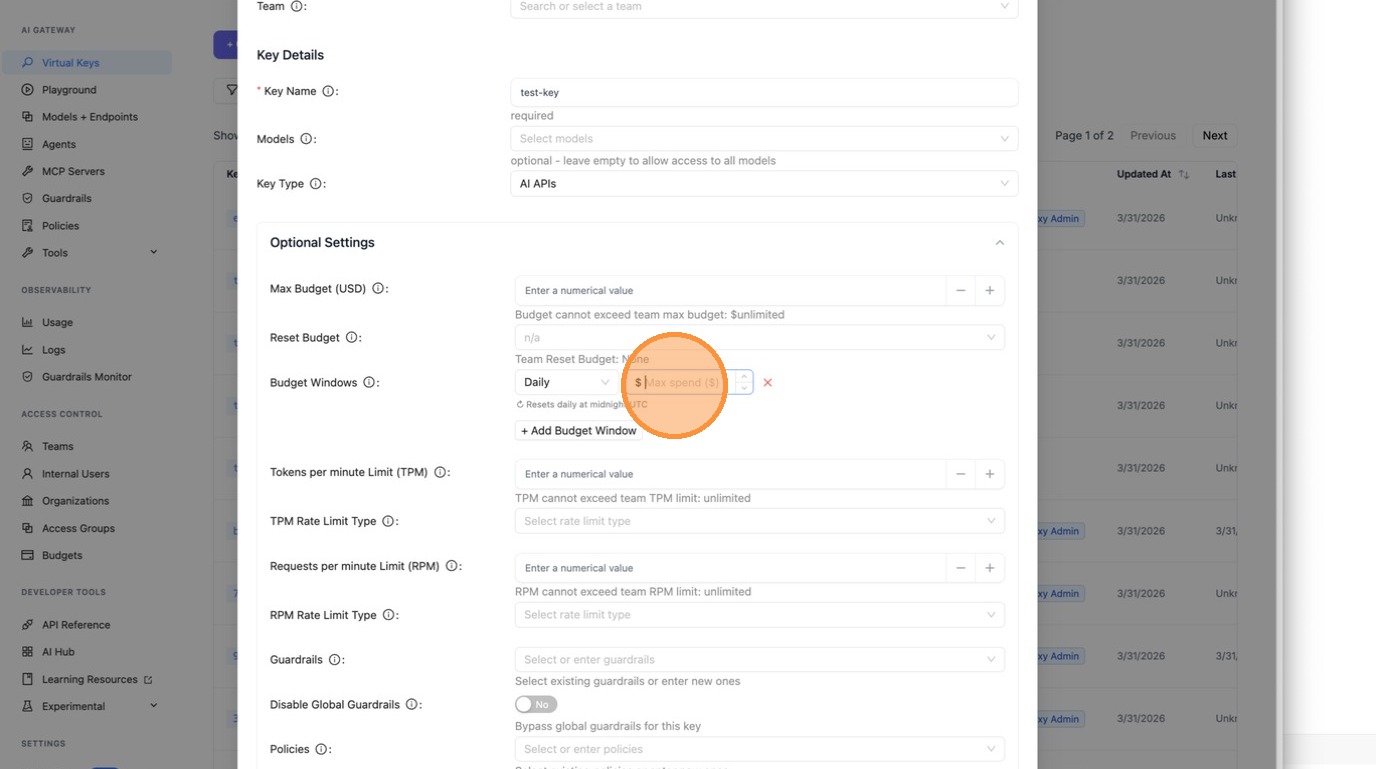Expand the Tools sidebar chevron

(153, 252)
